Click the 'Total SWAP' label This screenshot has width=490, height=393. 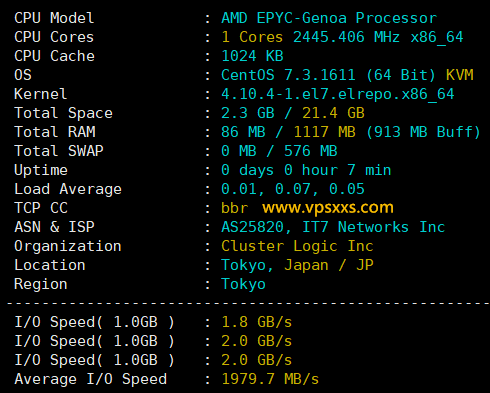coord(59,151)
